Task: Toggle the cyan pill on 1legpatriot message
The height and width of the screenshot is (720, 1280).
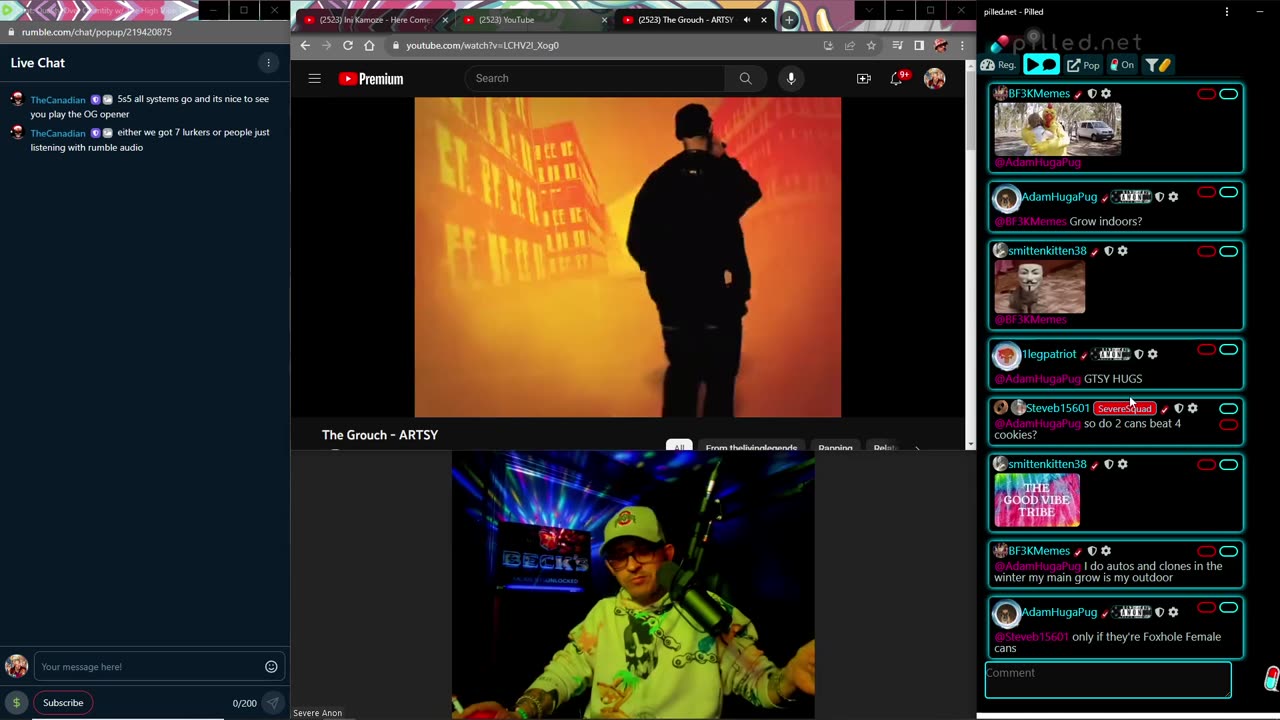Action: (1228, 350)
